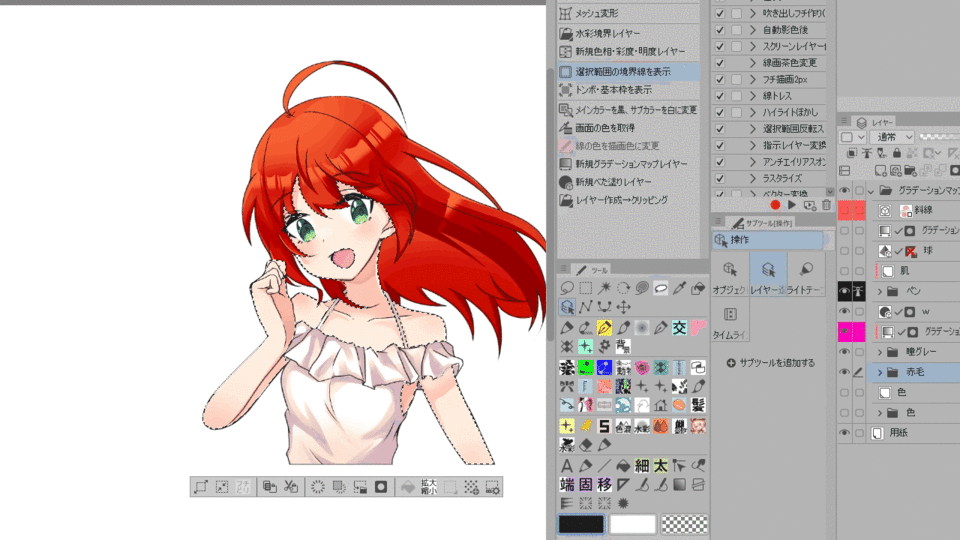Expand the 自動影色後 auto action
960x540 pixels.
[x=752, y=30]
